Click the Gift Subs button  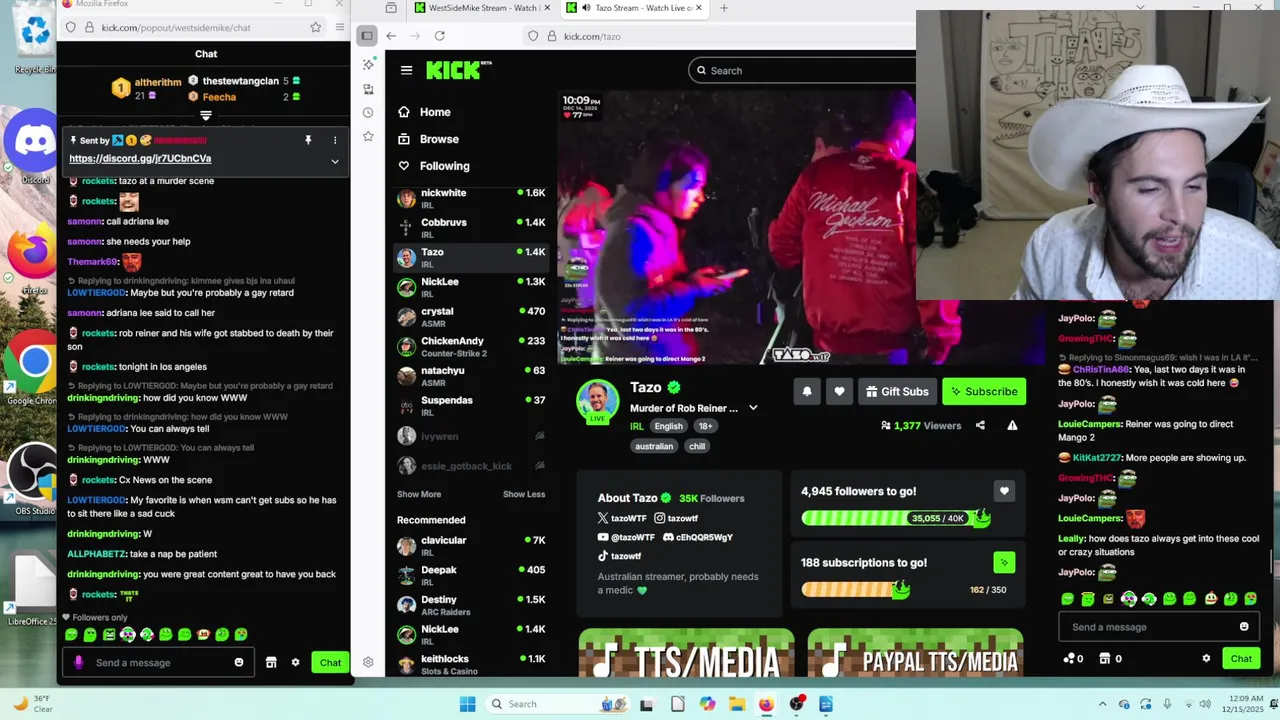(897, 392)
